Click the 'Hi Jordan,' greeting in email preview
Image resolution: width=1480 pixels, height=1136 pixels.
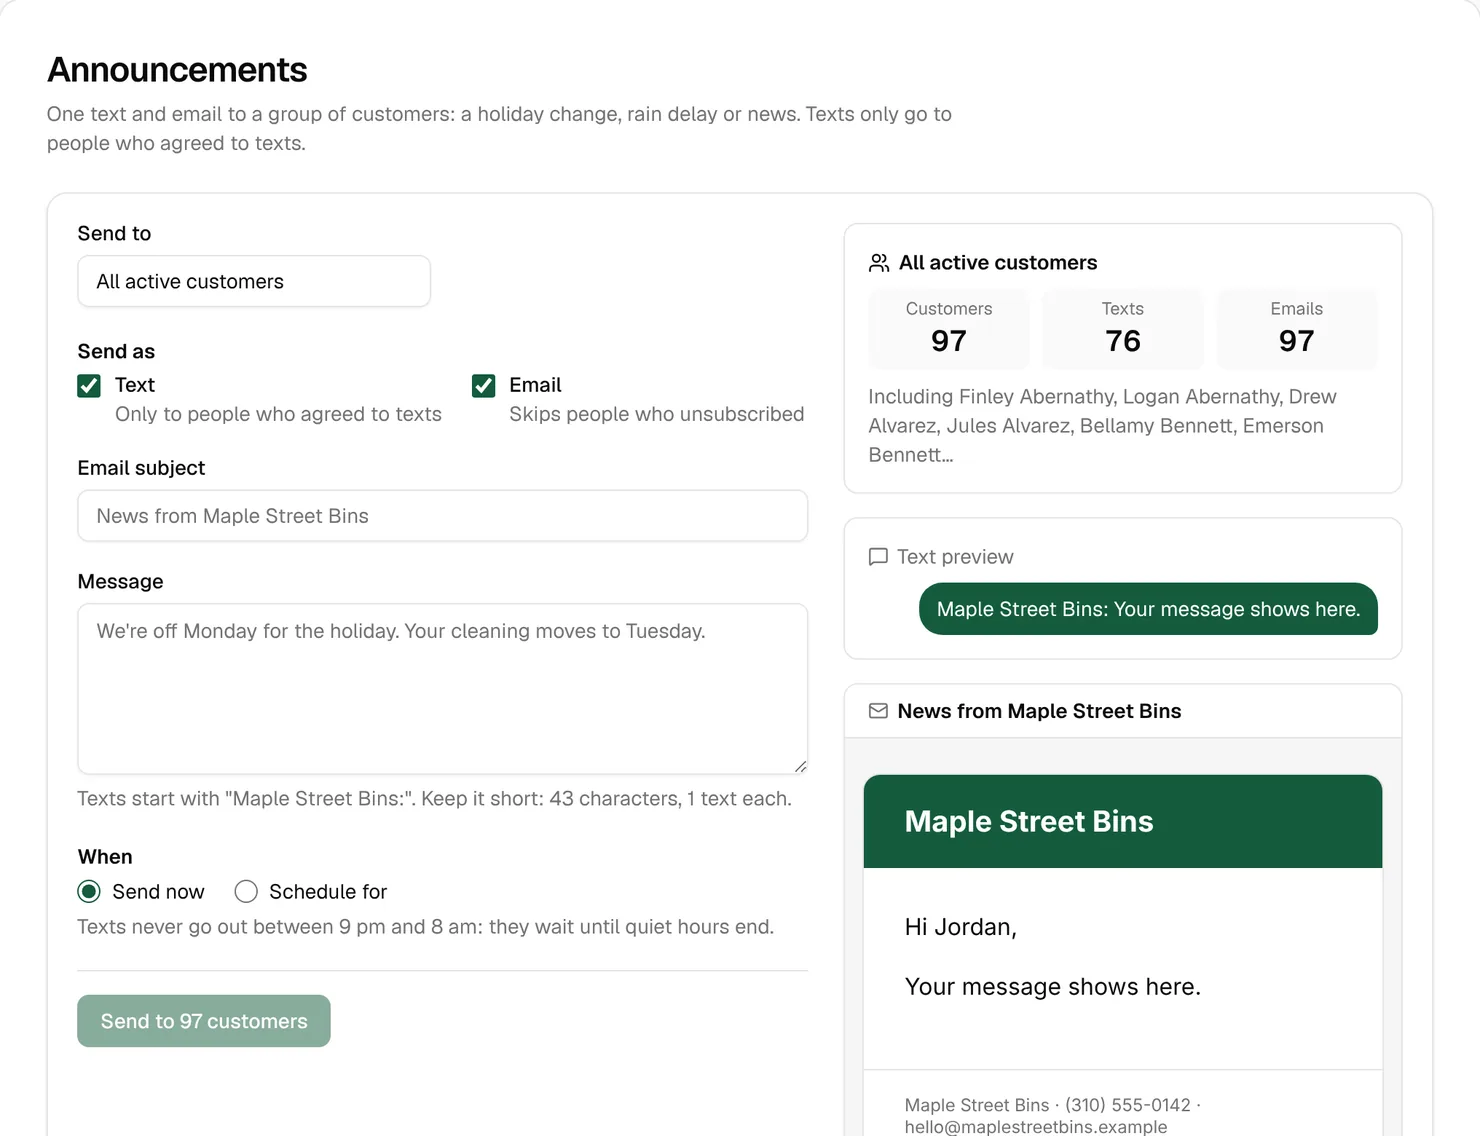click(x=960, y=927)
